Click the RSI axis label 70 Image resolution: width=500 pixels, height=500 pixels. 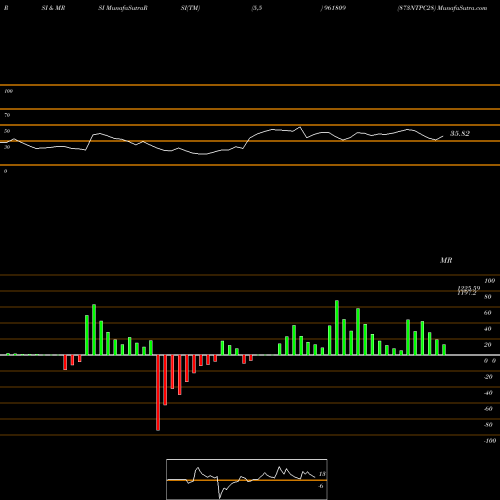point(7,115)
